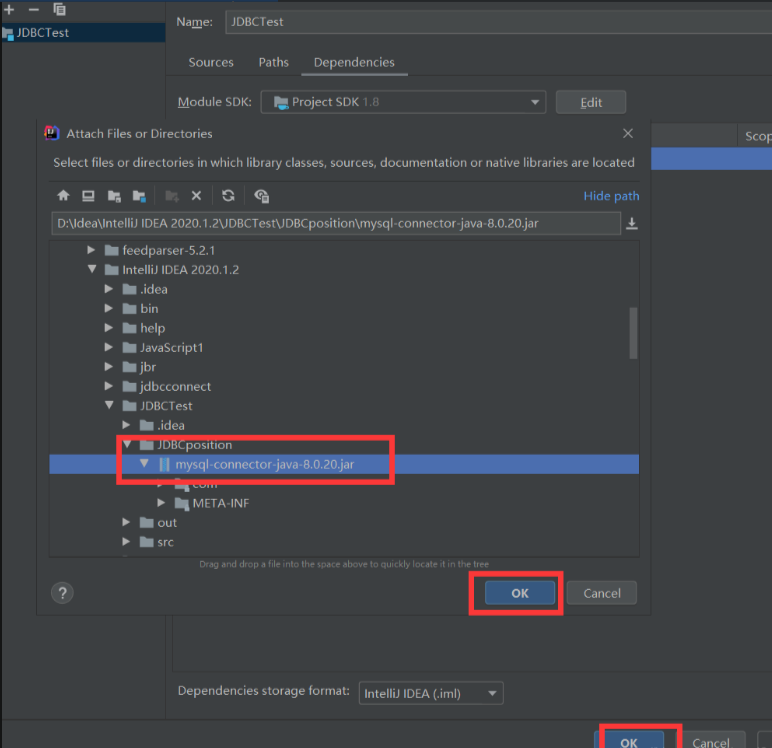Click the file path input field
The height and width of the screenshot is (748, 772).
point(336,224)
